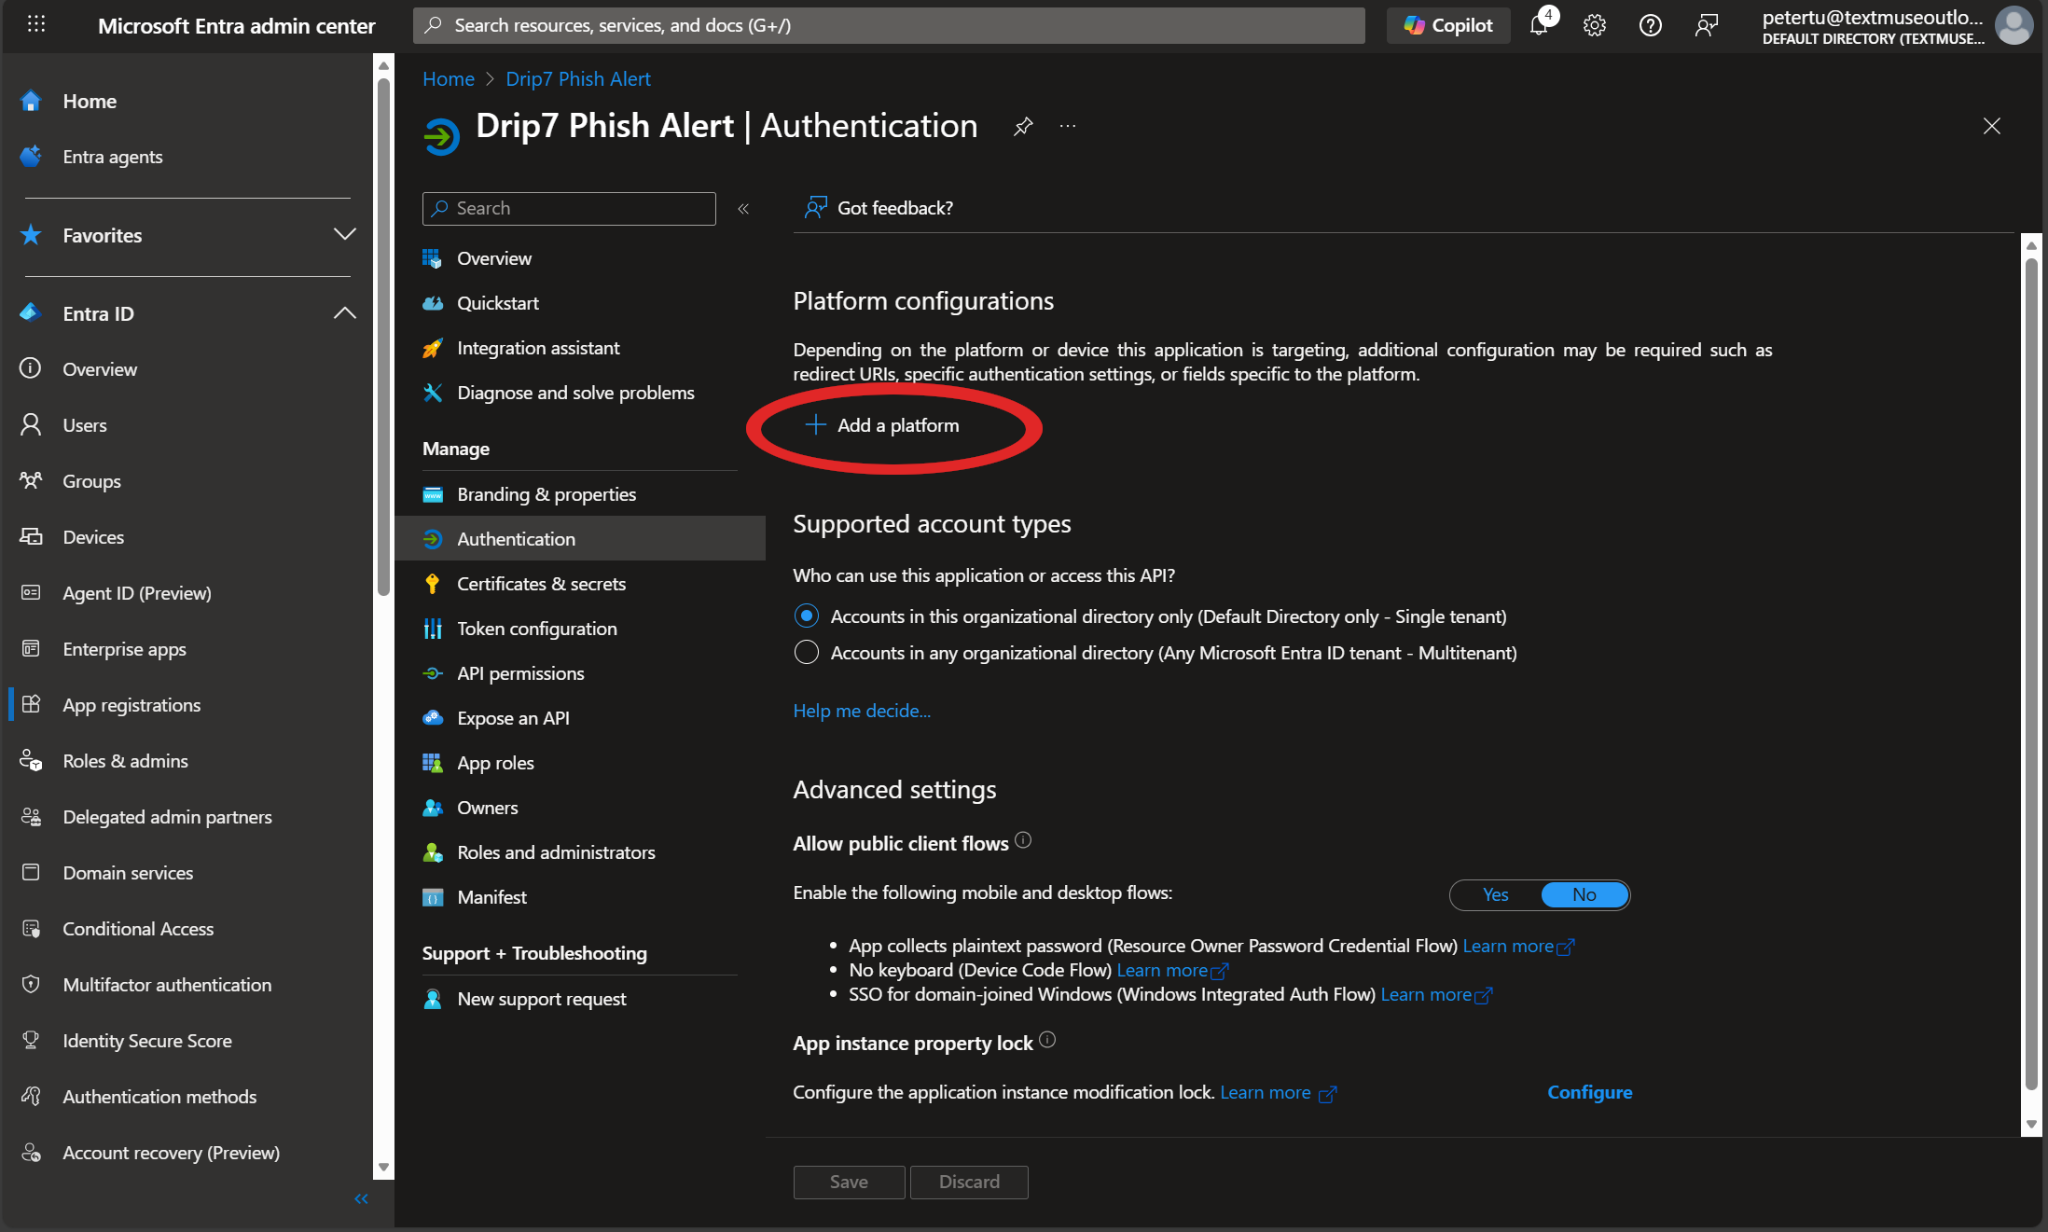
Task: Open Quickstart cloud icon
Action: point(432,303)
